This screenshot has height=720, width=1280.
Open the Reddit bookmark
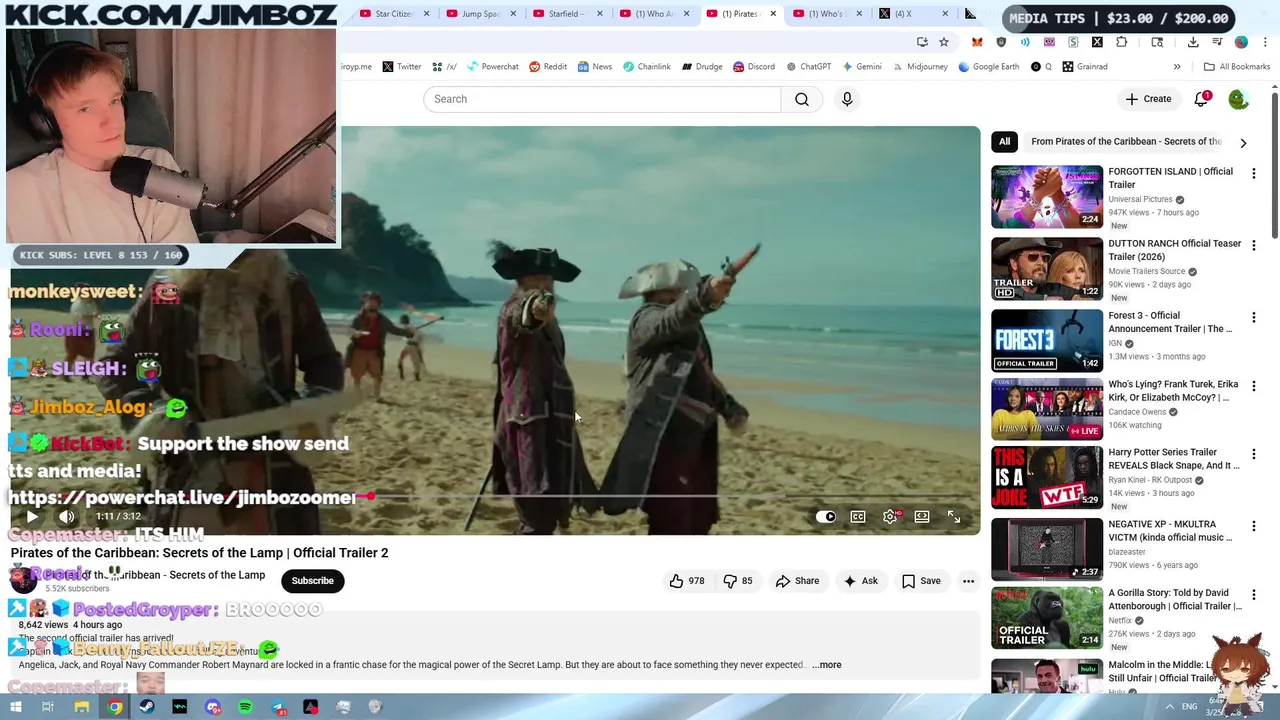pyautogui.click(x=547, y=67)
